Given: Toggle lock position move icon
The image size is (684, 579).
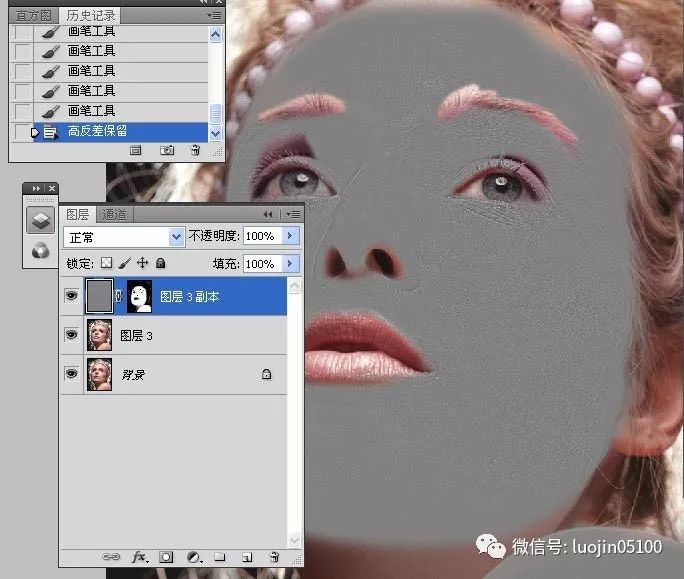Looking at the screenshot, I should point(142,263).
